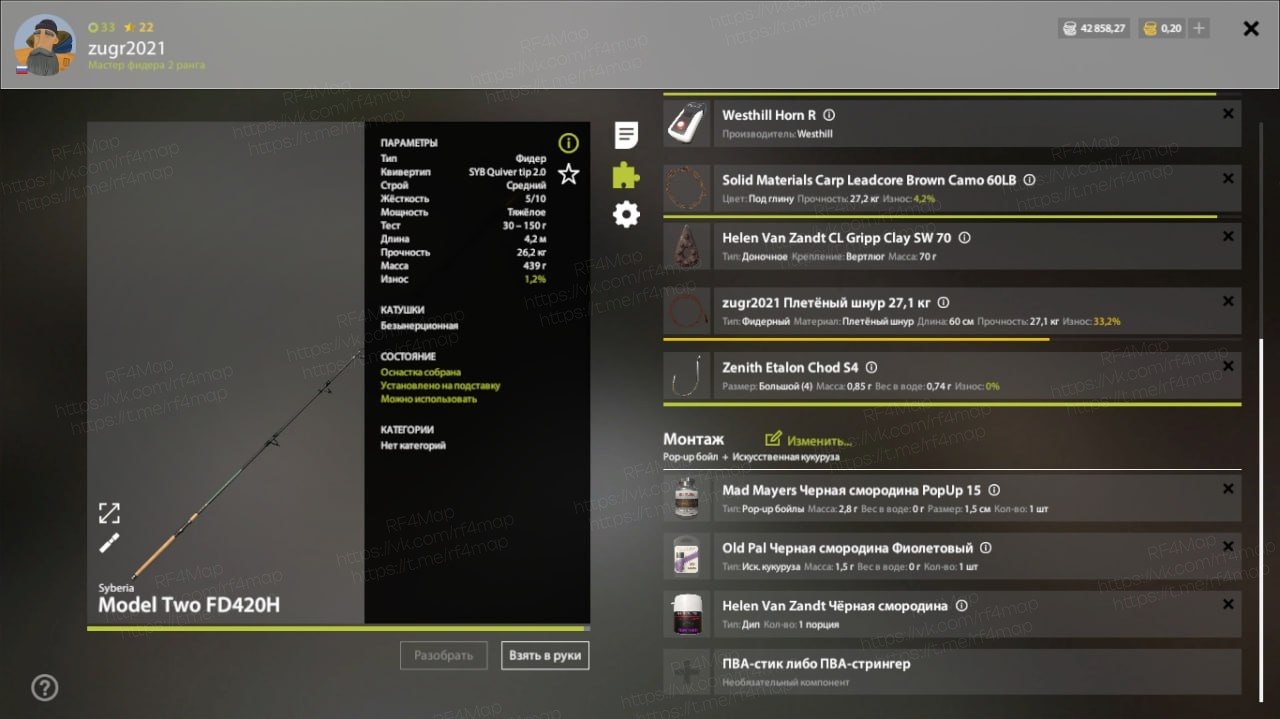The image size is (1280, 719).
Task: Click silver coin balance 42 858,27
Action: pyautogui.click(x=1094, y=28)
